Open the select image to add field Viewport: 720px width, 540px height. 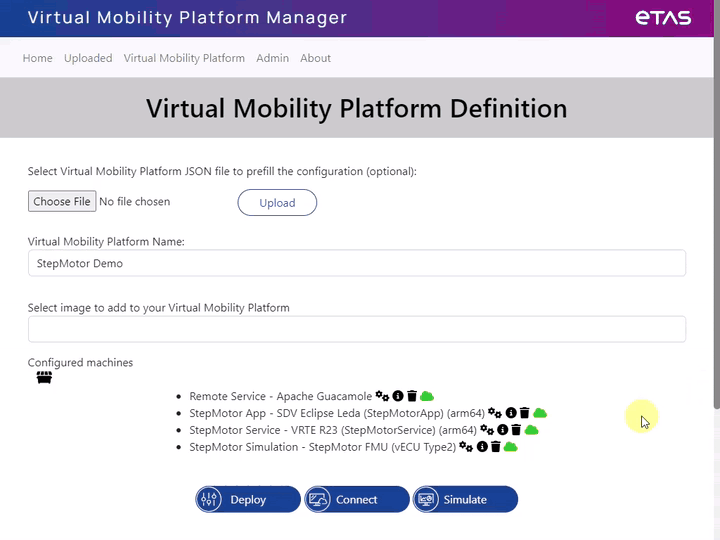[x=357, y=329]
